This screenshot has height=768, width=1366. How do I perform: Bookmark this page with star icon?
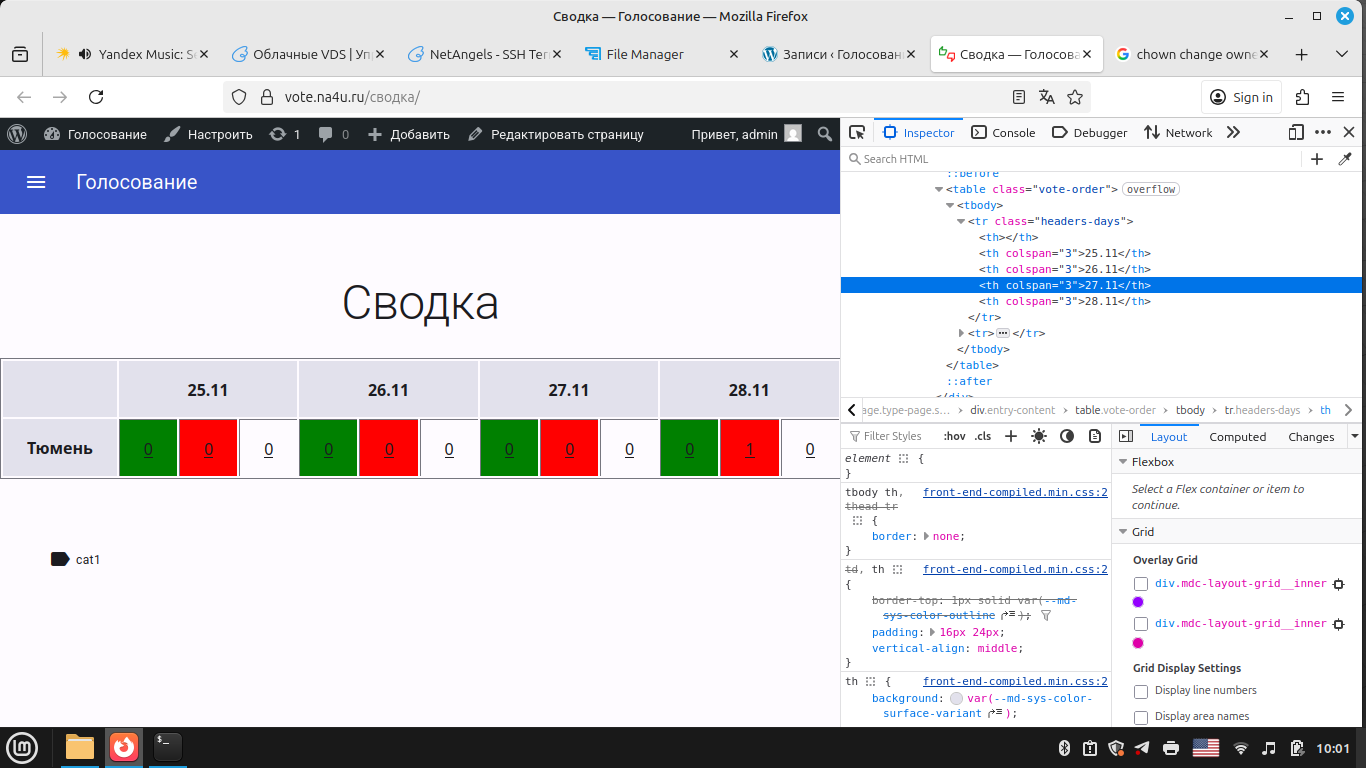(1075, 97)
